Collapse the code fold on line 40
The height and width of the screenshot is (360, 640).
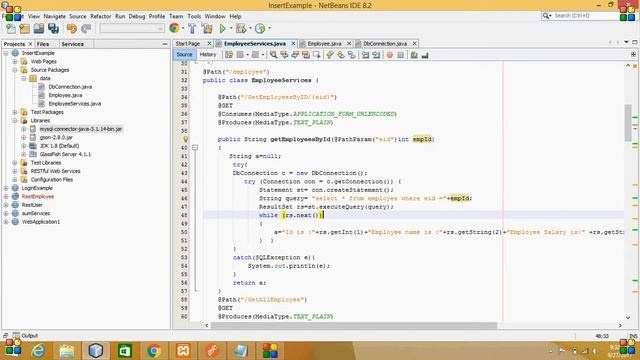tap(195, 147)
